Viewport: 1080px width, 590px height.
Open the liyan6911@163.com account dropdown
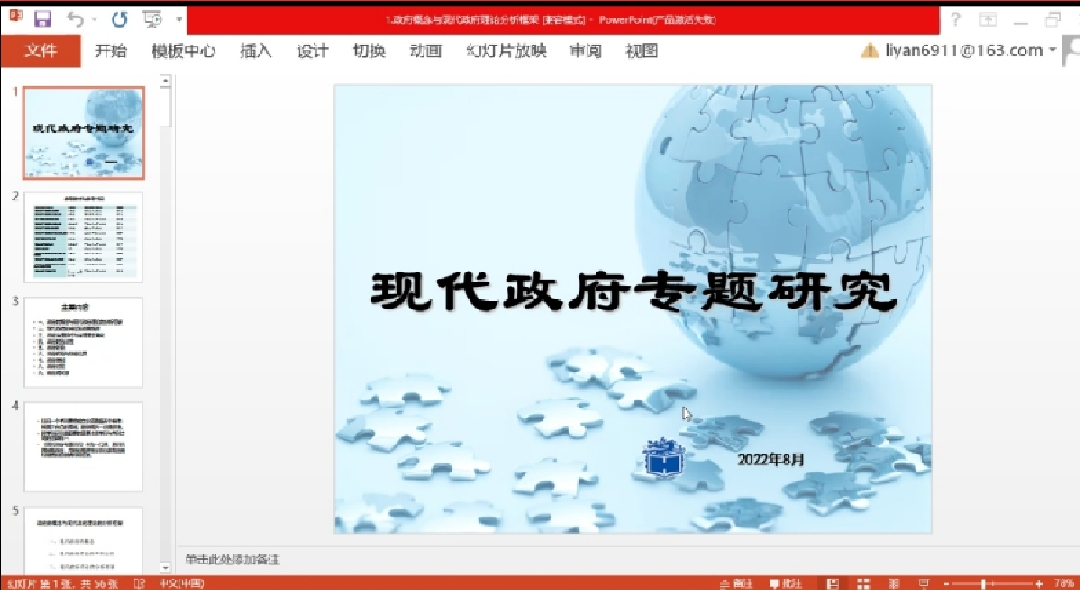tap(1052, 51)
